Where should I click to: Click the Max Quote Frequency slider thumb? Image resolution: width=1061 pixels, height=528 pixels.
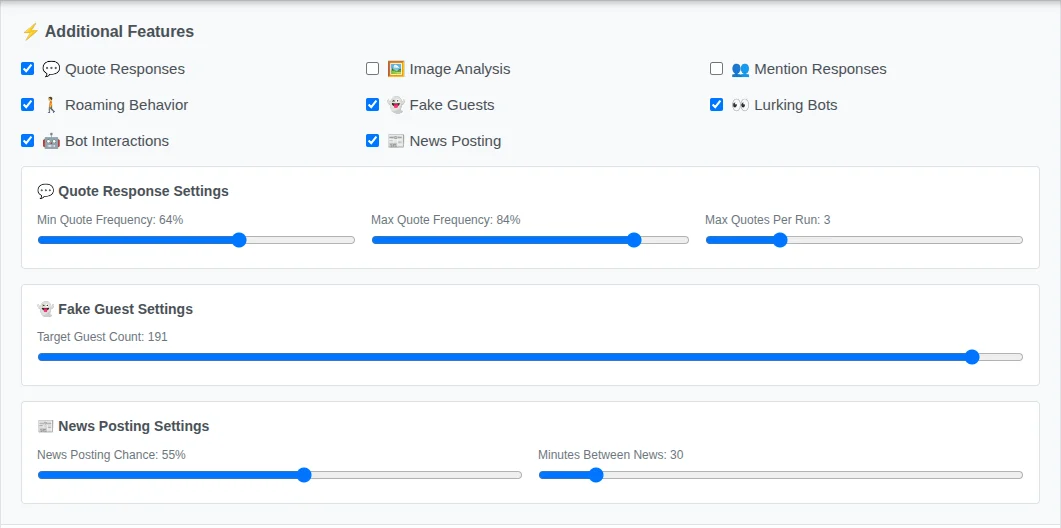pos(634,240)
